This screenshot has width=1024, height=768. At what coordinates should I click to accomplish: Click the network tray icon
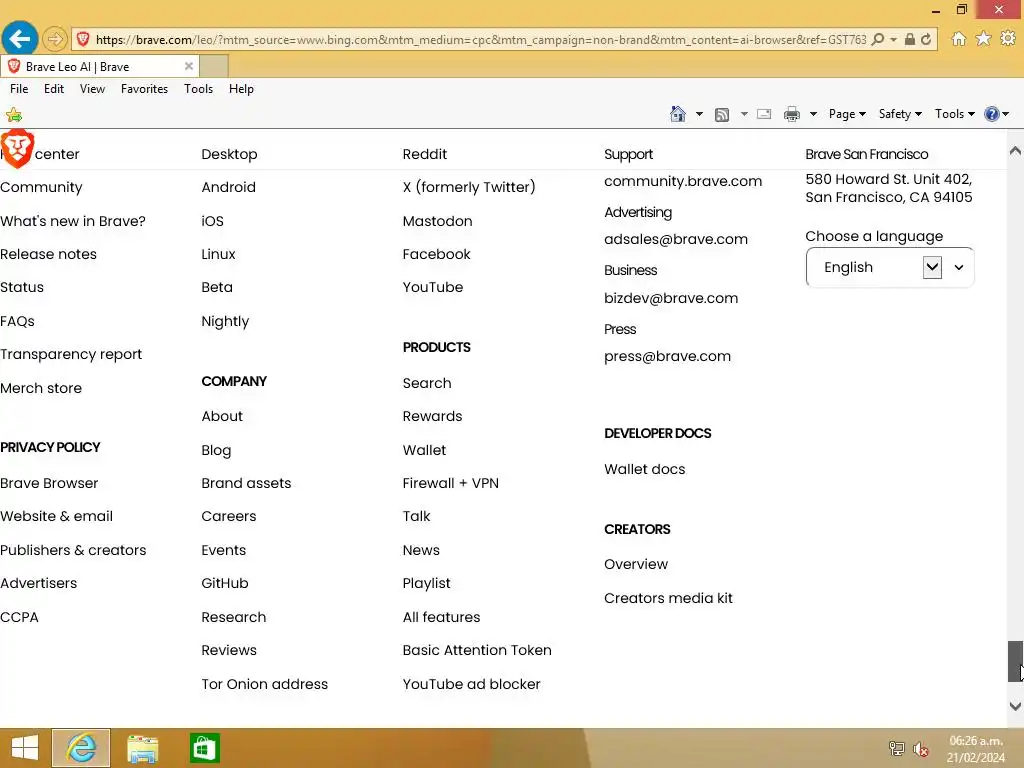coord(897,749)
